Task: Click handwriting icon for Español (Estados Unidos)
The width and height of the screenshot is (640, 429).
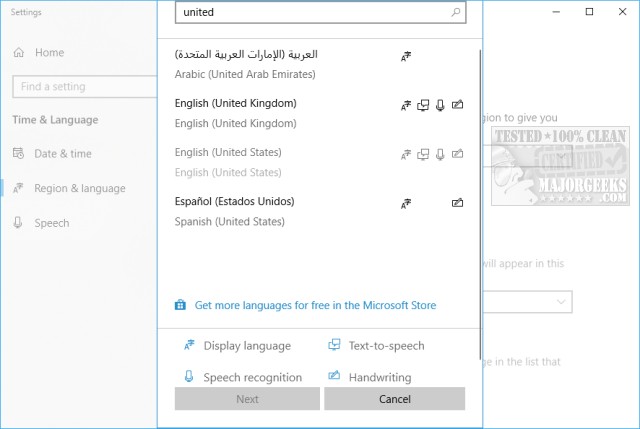Action: pos(457,202)
